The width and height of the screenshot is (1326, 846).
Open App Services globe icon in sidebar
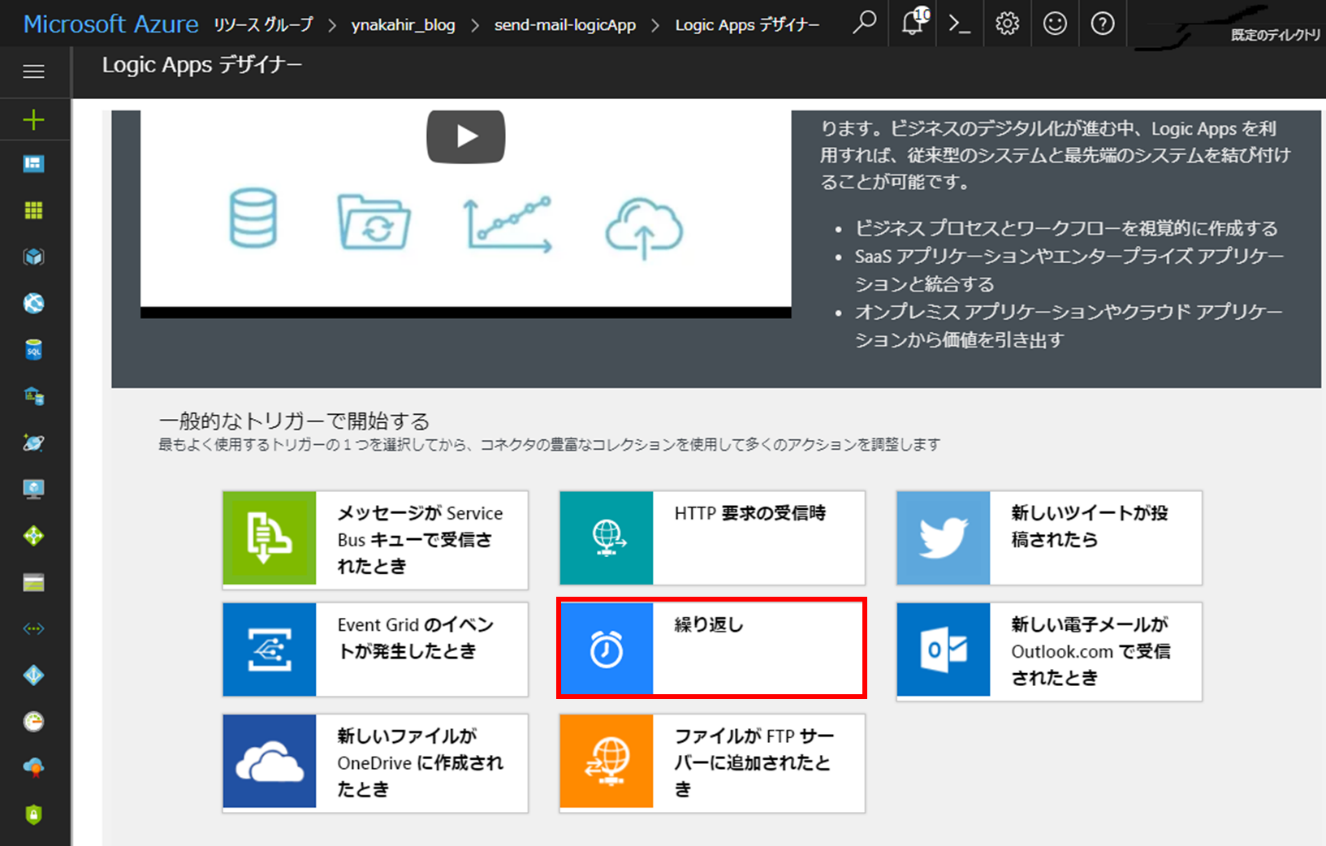click(x=34, y=303)
